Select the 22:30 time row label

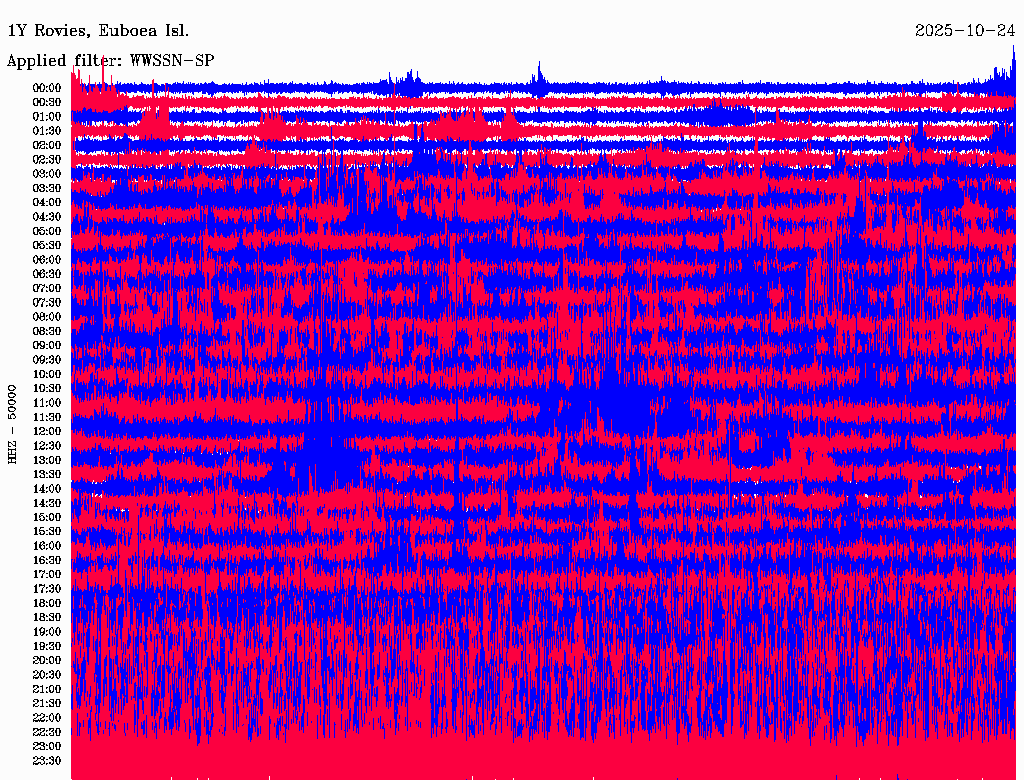pos(47,732)
